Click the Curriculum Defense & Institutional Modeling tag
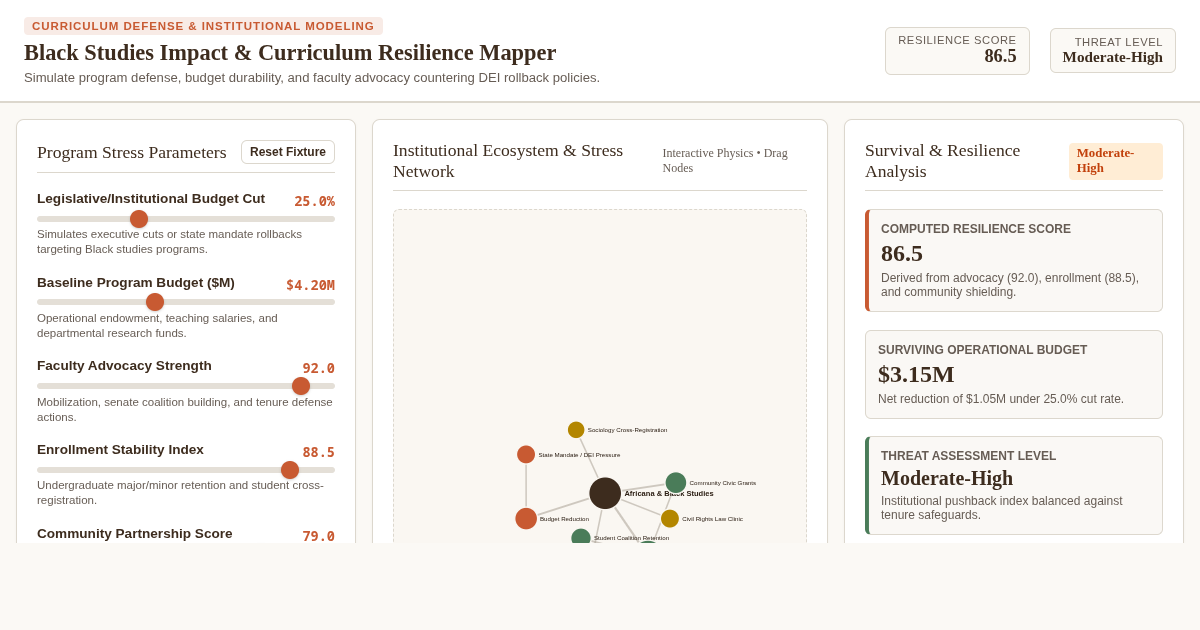This screenshot has width=1200, height=630. tap(203, 26)
